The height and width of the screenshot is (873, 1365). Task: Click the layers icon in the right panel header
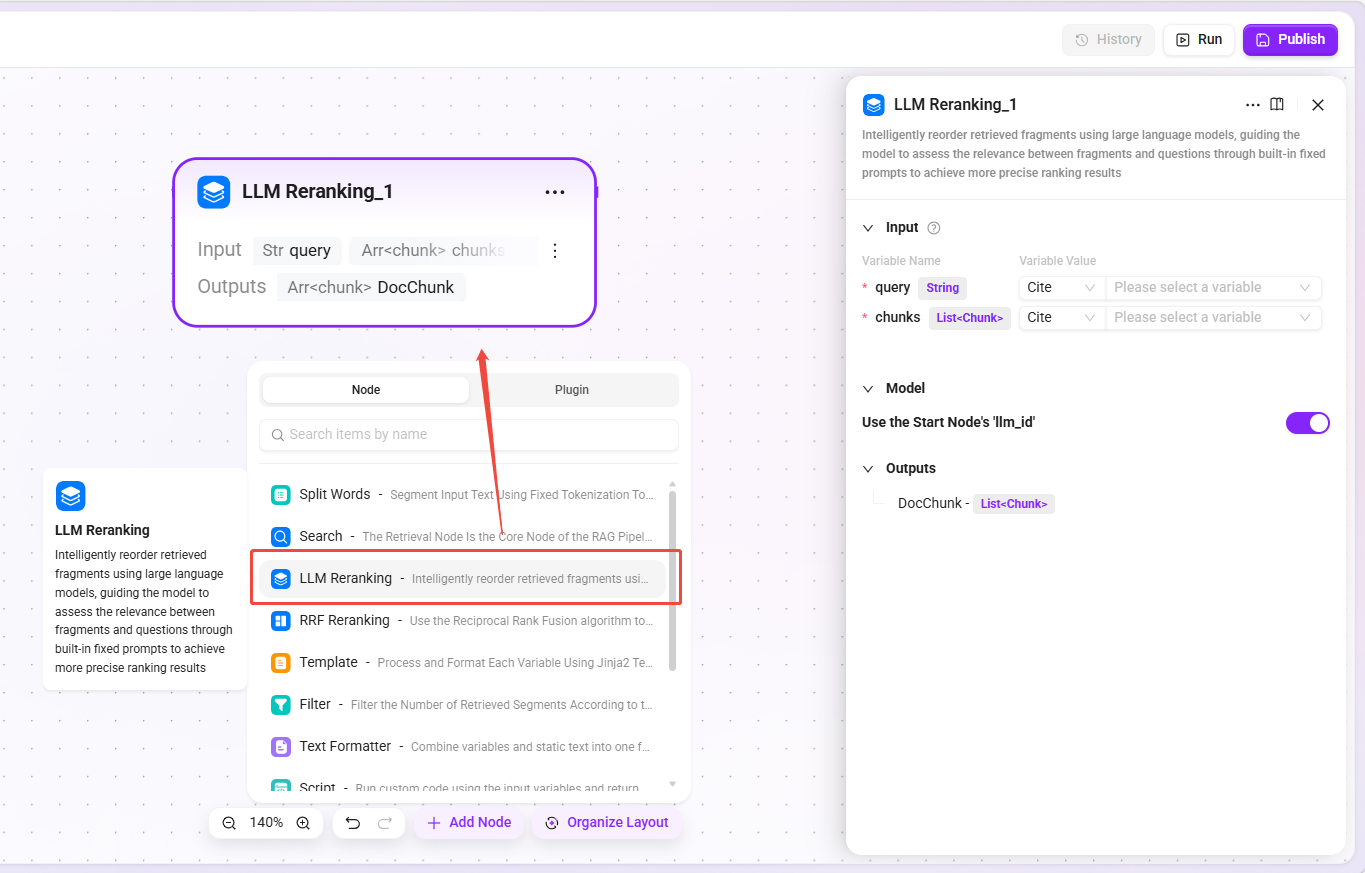(874, 104)
